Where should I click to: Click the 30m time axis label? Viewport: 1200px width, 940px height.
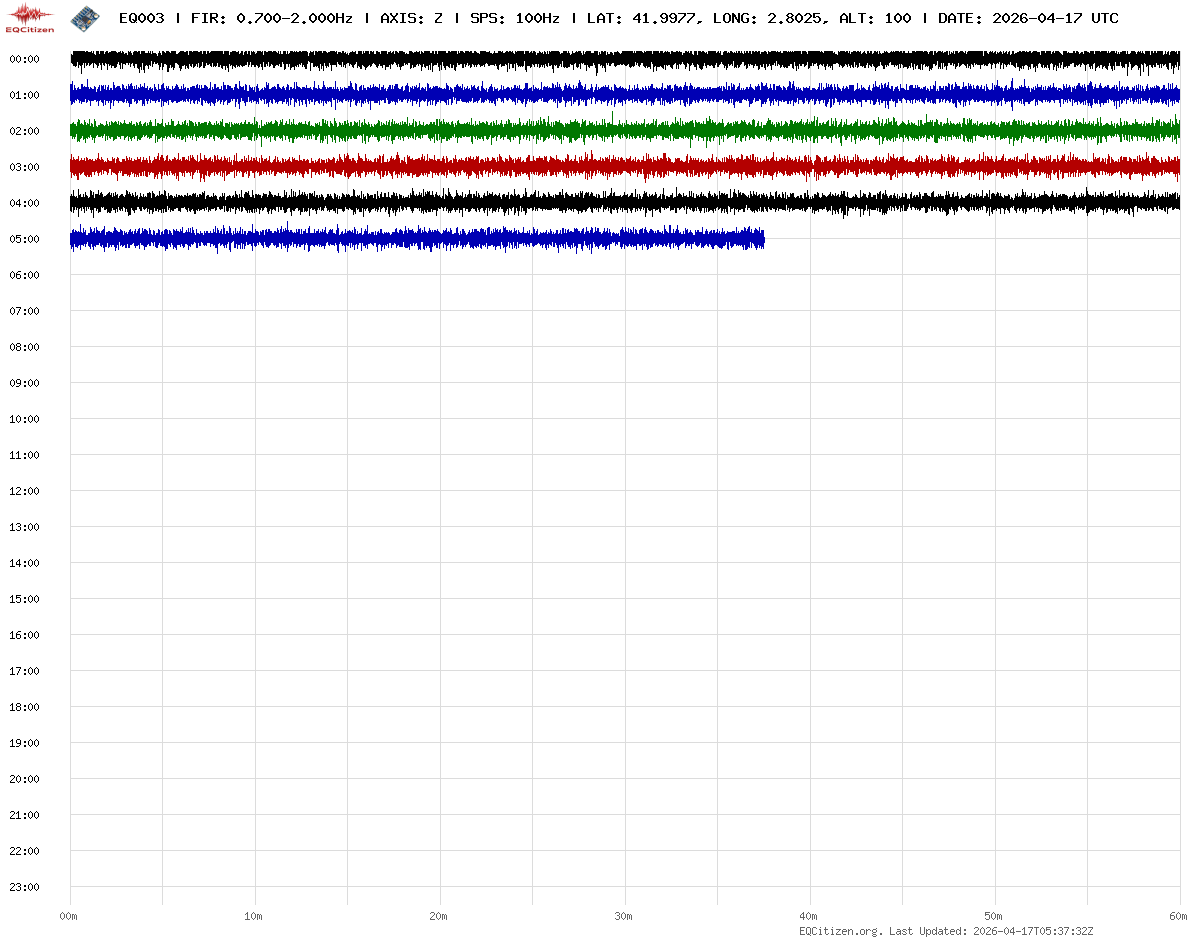pos(624,916)
